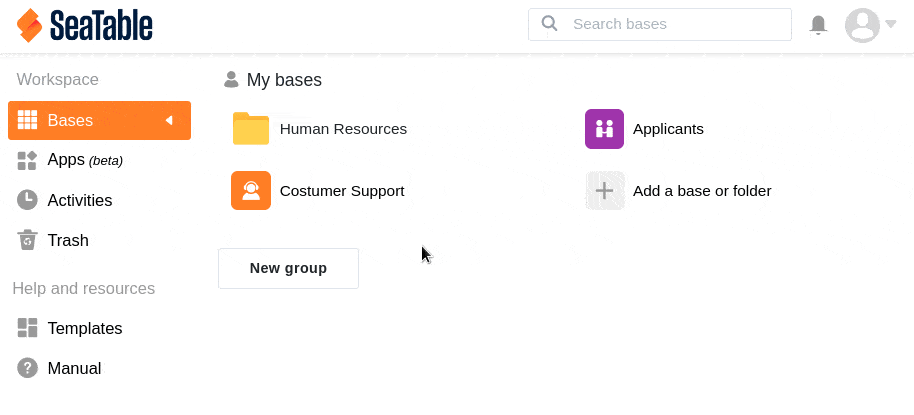
Task: Open Templates from Help section
Action: [84, 328]
